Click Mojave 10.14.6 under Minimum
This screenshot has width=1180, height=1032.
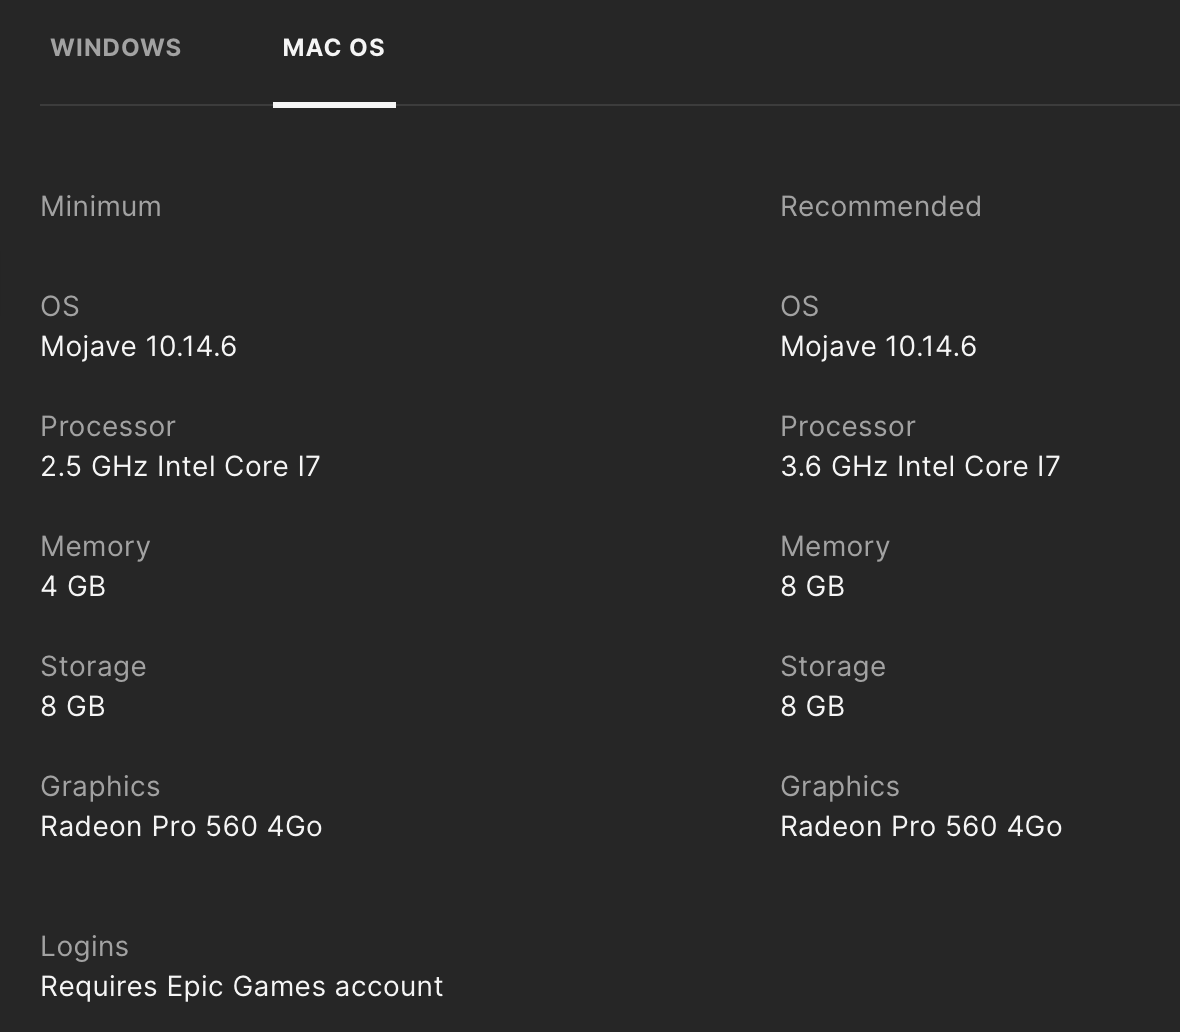coord(139,346)
